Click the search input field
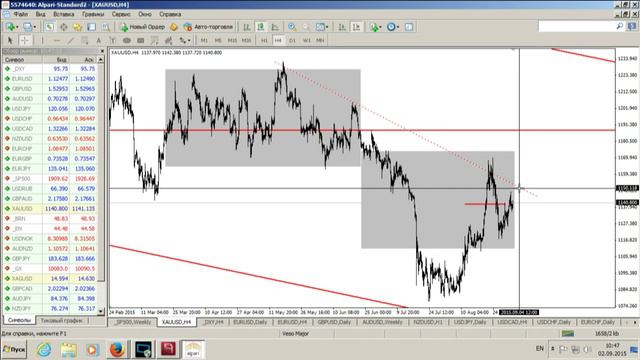 pos(577,27)
